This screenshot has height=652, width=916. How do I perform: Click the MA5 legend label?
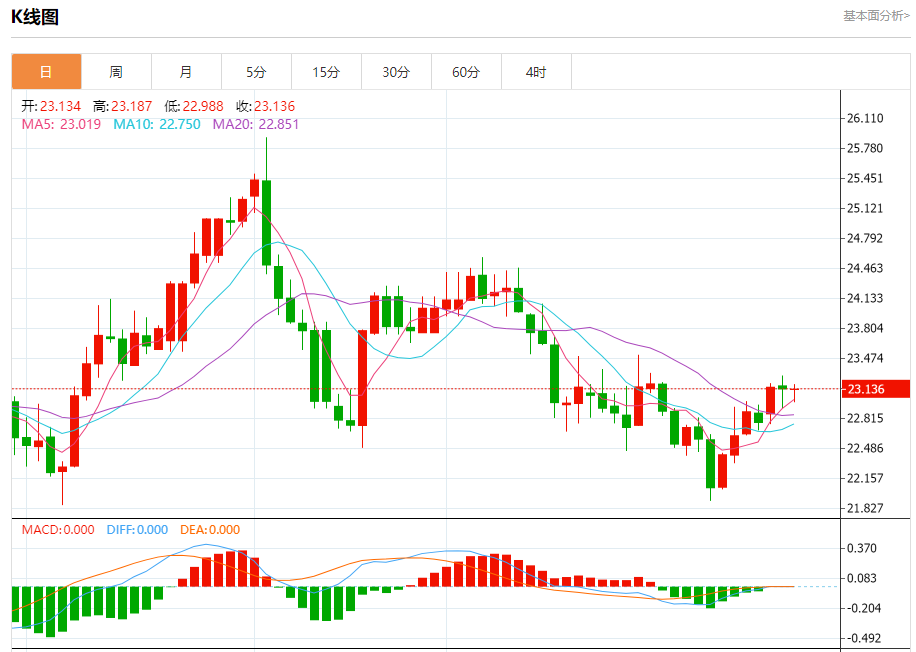click(61, 124)
